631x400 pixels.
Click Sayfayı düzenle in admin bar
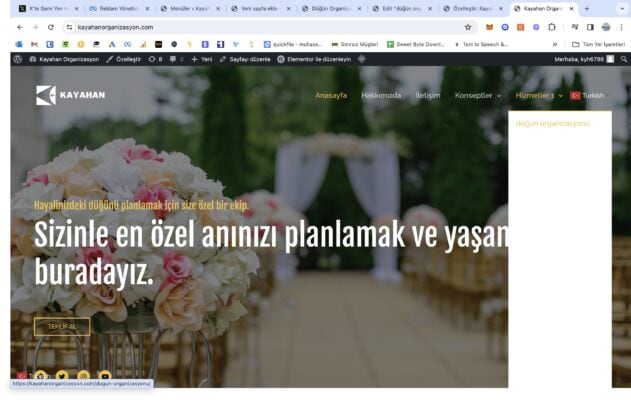click(245, 59)
